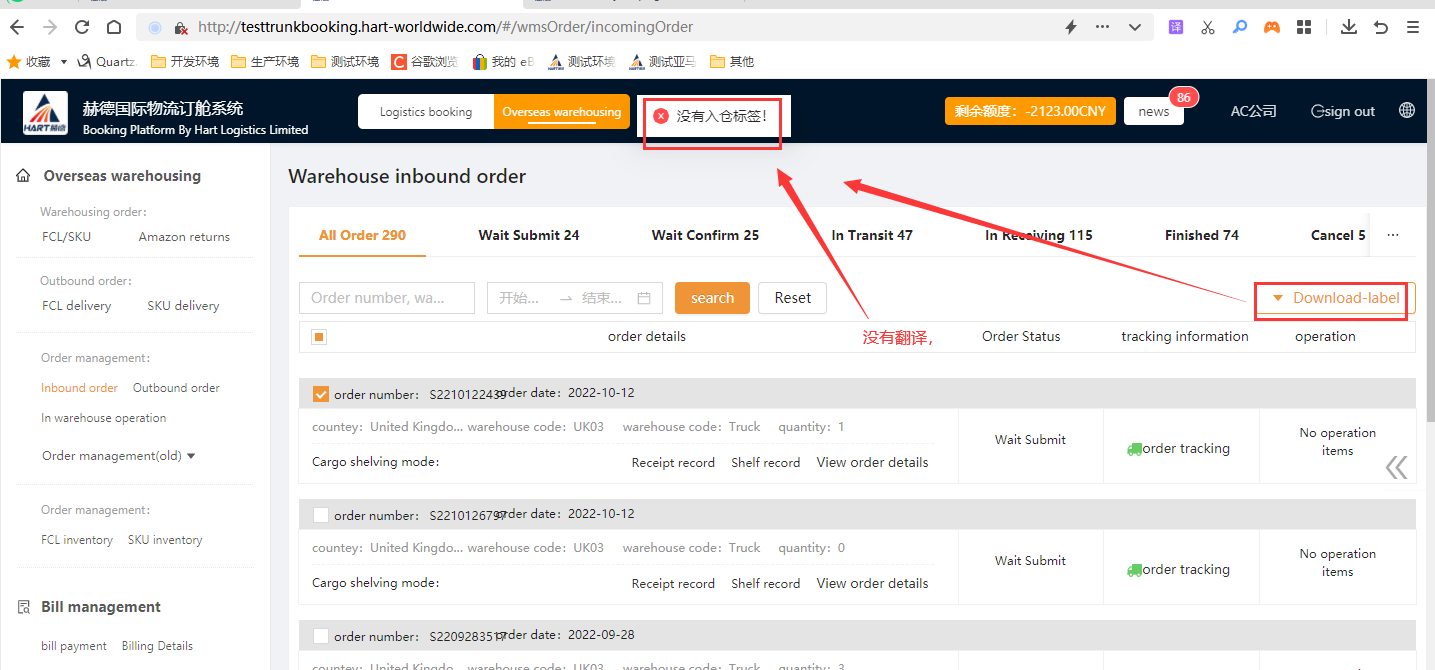Check order S2210126797 checkbox
1435x670 pixels.
(321, 515)
